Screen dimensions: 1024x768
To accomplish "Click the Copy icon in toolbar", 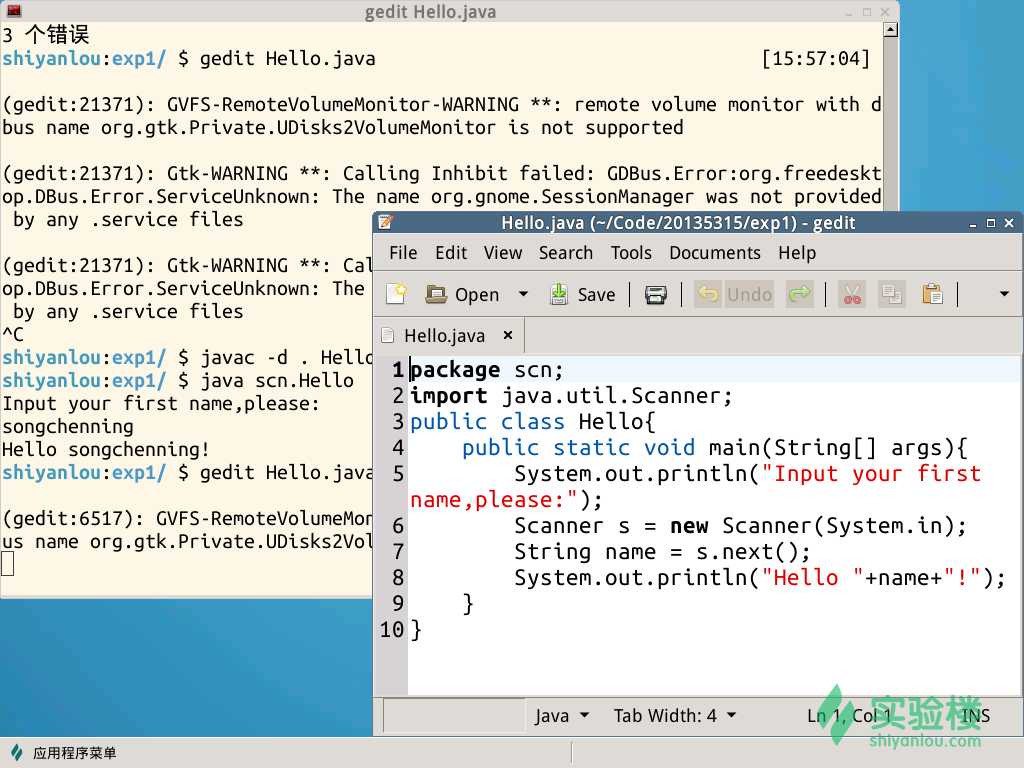I will [x=891, y=295].
